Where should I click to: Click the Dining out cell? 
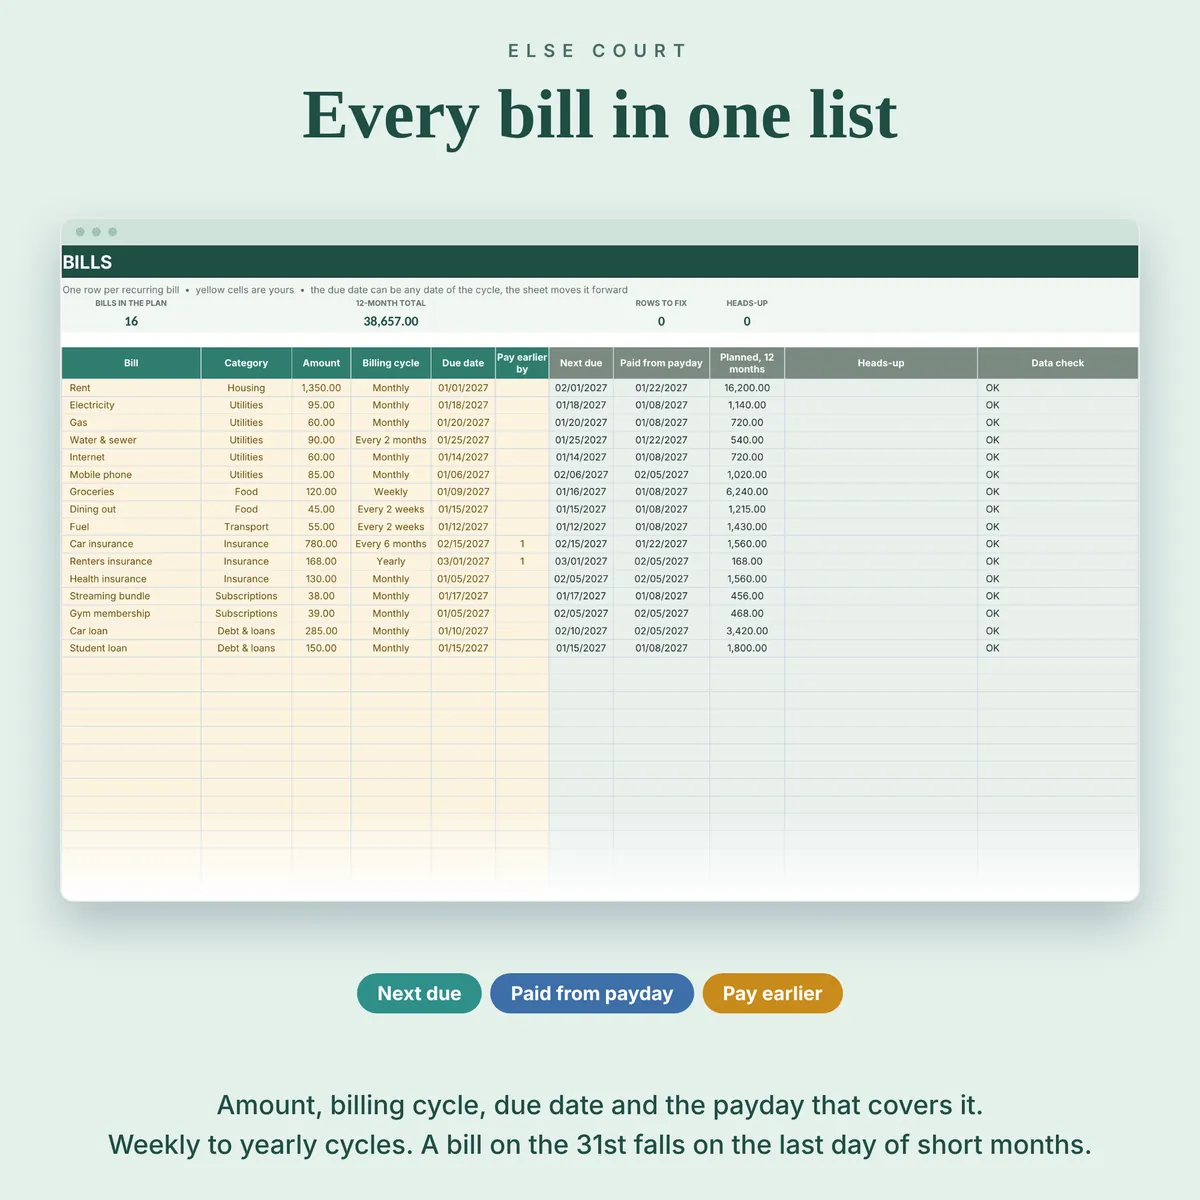click(x=131, y=509)
